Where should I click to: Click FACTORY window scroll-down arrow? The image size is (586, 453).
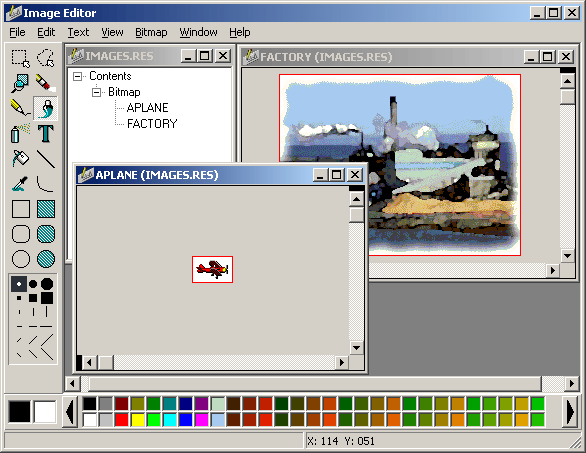(x=567, y=256)
